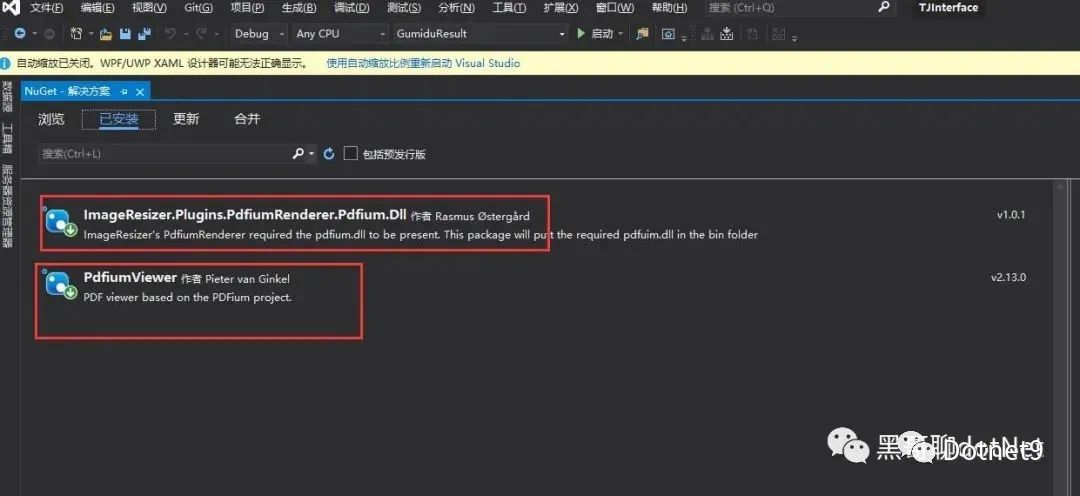Open the 文件(F) menu
Image resolution: width=1080 pixels, height=496 pixels.
coord(46,8)
